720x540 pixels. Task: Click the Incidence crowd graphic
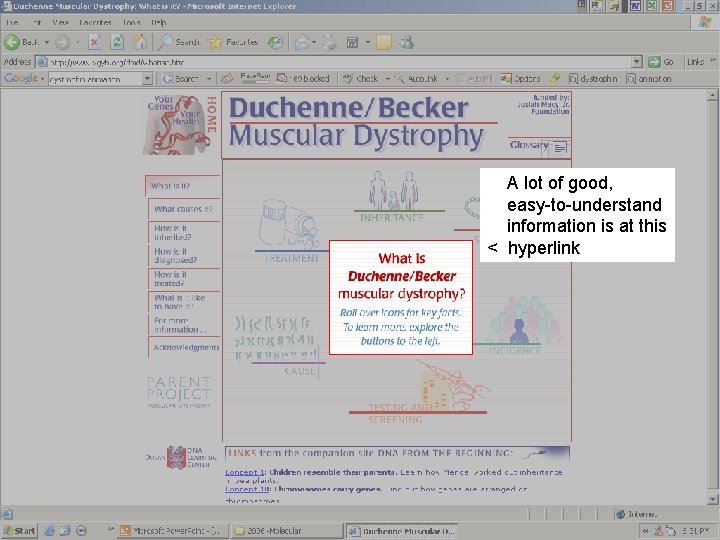click(523, 321)
